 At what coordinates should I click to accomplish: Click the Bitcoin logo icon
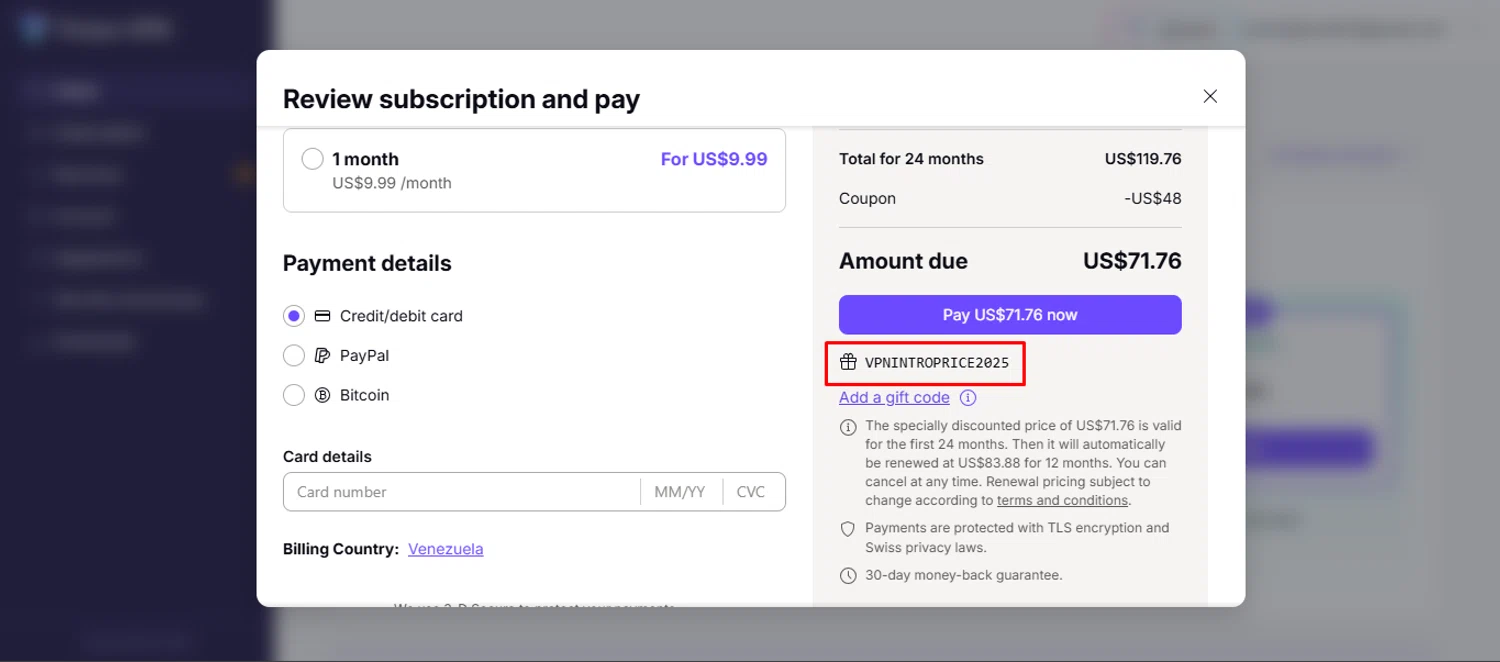click(x=322, y=395)
